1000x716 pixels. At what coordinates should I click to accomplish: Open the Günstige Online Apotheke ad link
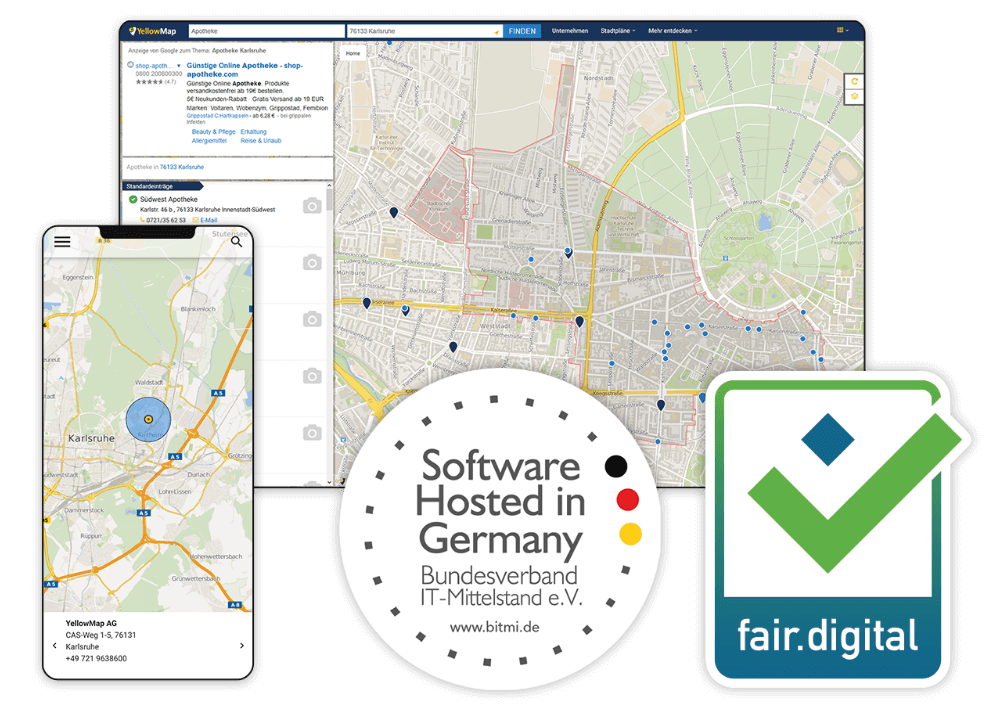(244, 69)
